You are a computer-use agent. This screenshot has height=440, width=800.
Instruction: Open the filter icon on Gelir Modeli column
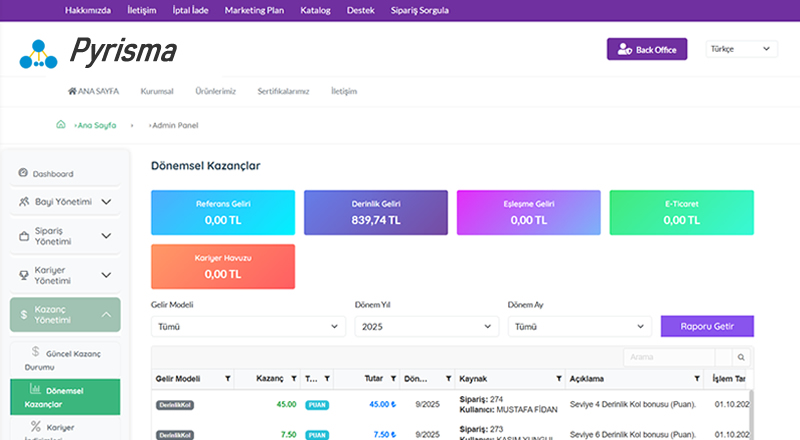pyautogui.click(x=228, y=379)
